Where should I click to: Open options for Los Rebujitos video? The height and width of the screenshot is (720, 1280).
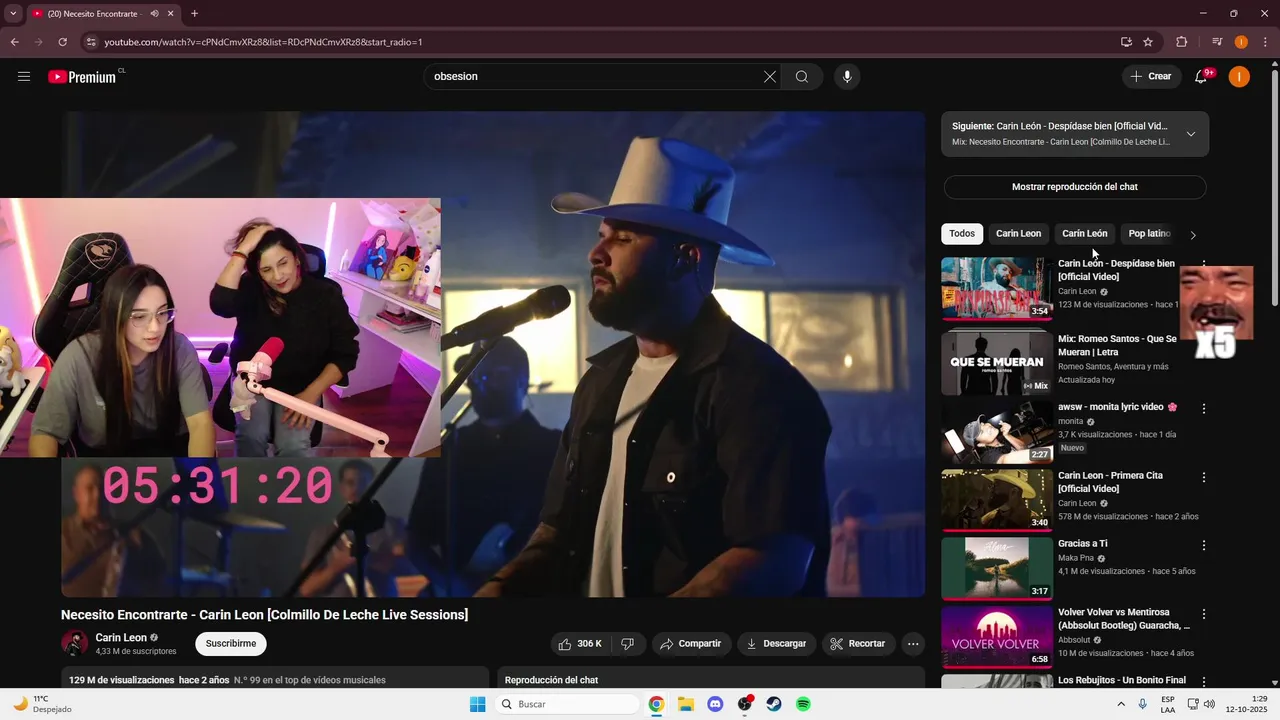coord(1204,682)
